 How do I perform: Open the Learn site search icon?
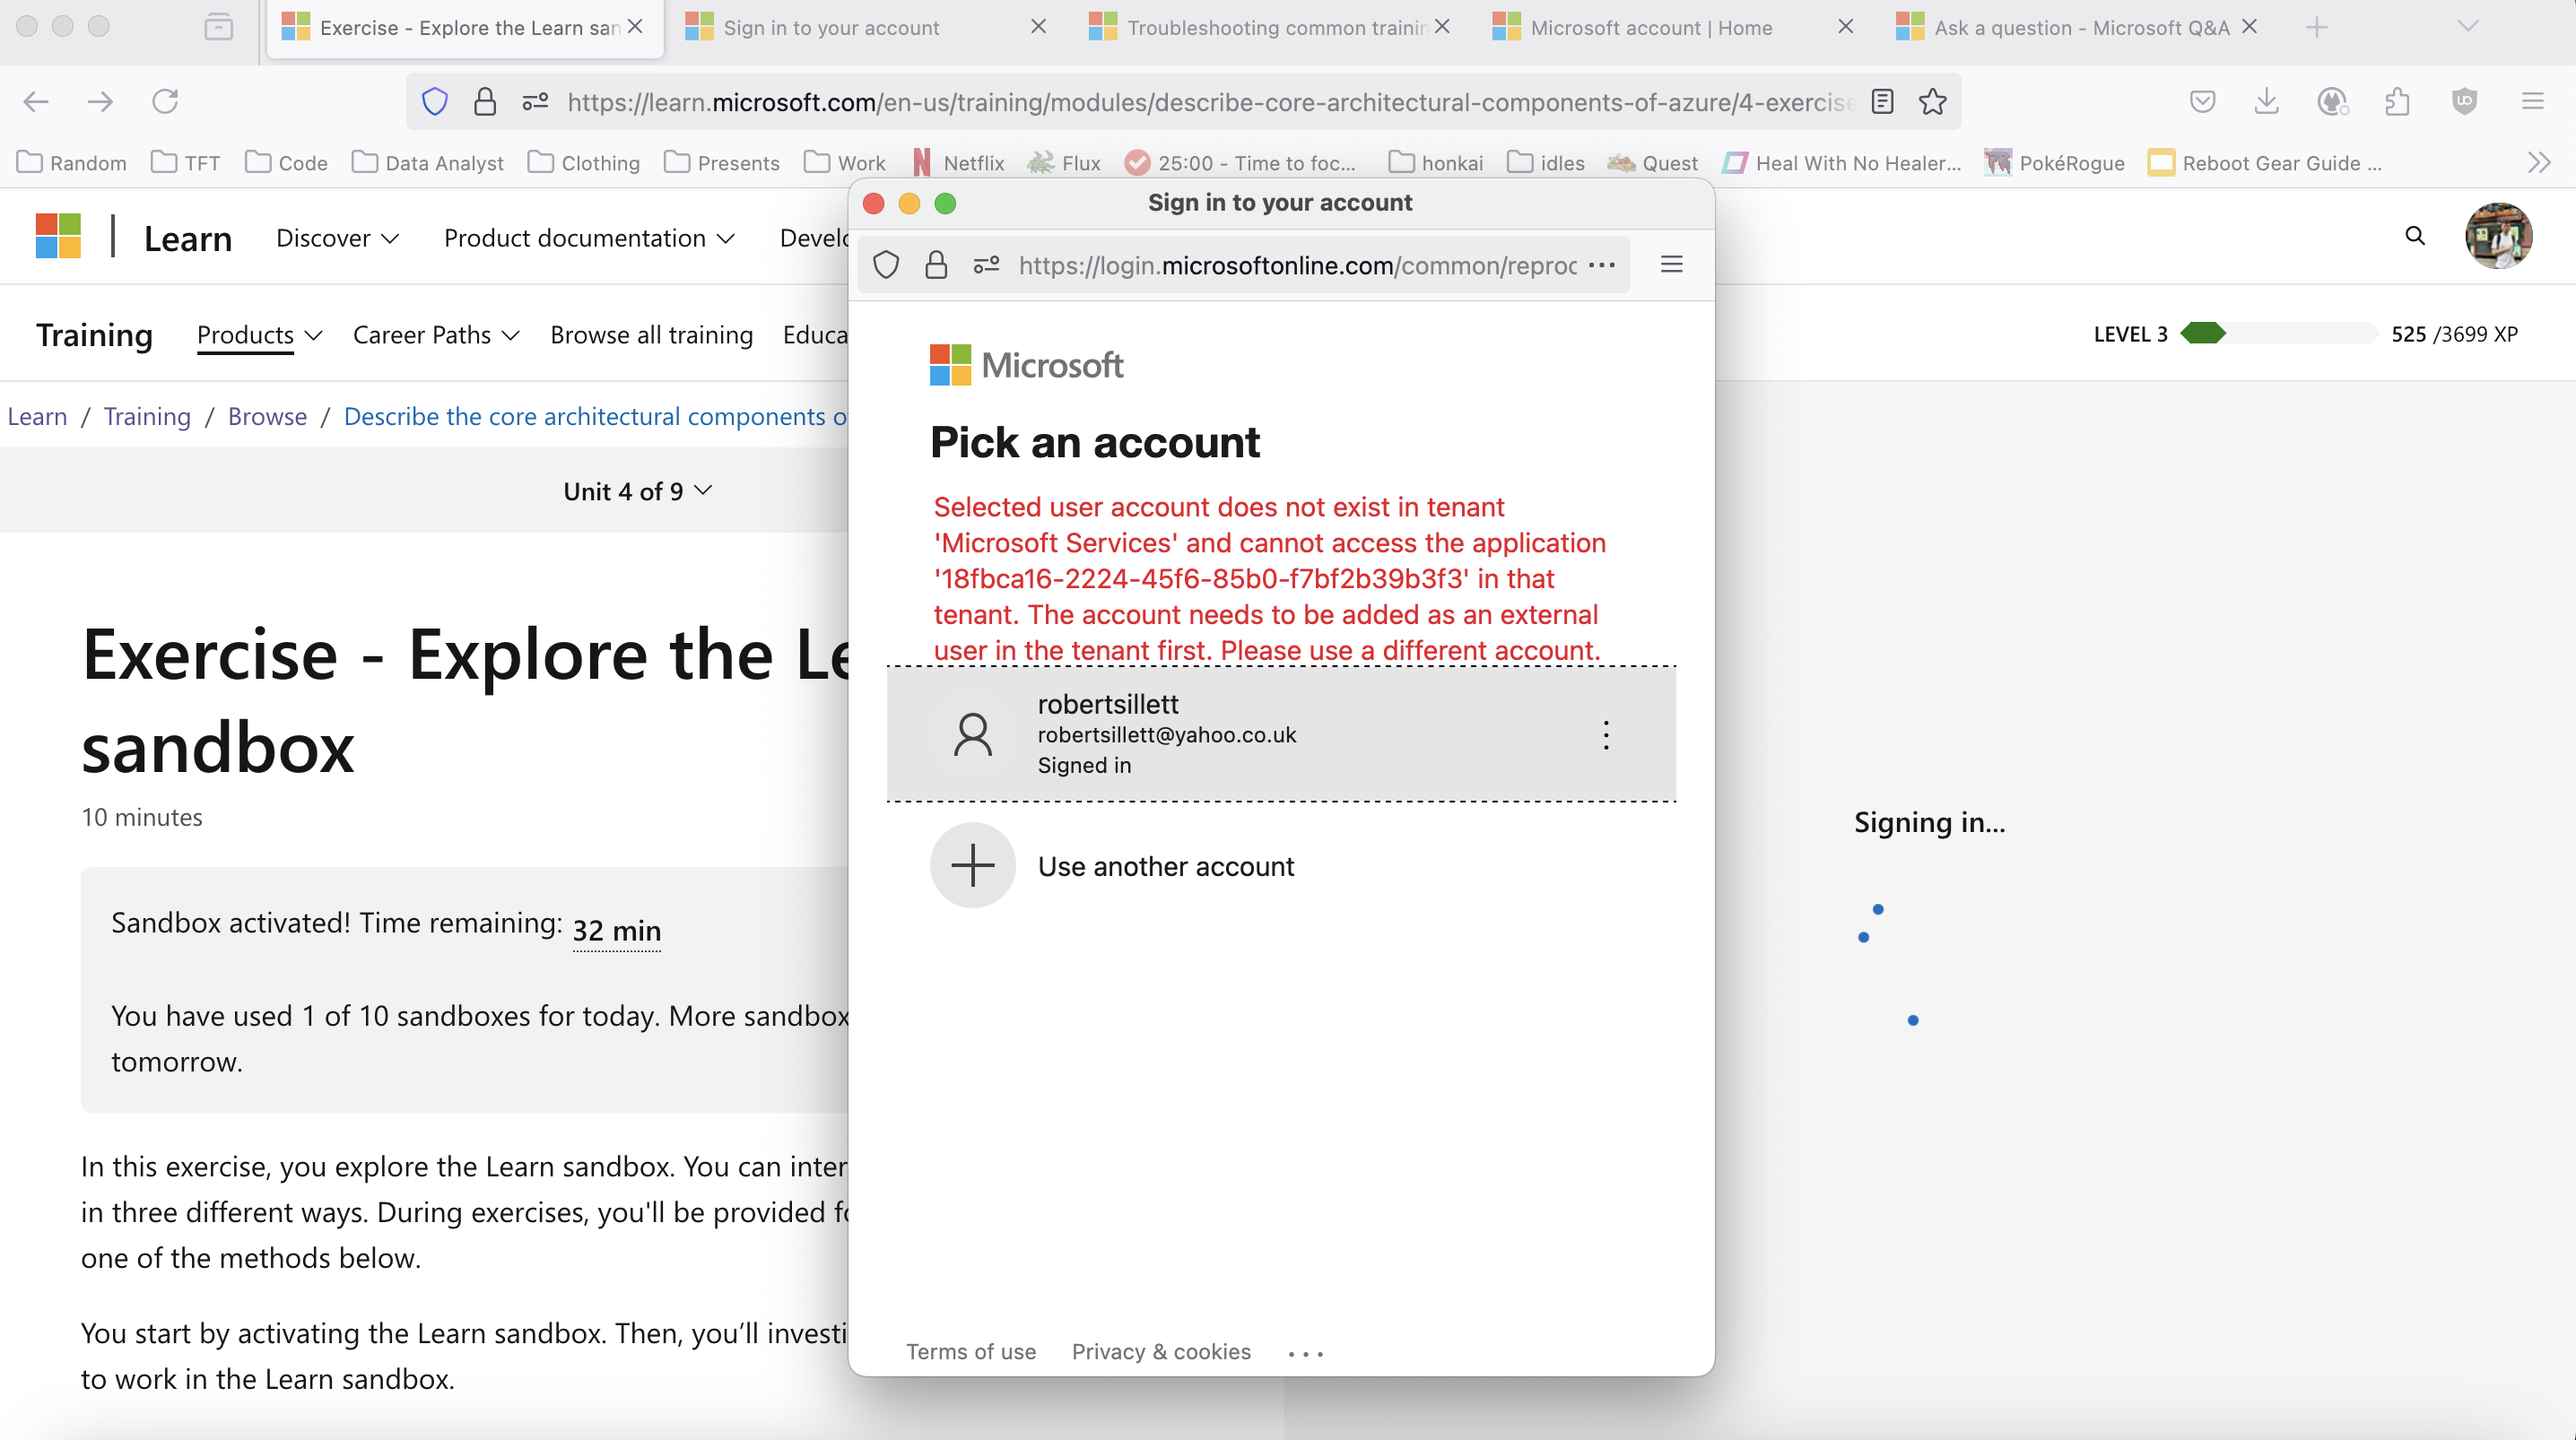click(x=2415, y=236)
